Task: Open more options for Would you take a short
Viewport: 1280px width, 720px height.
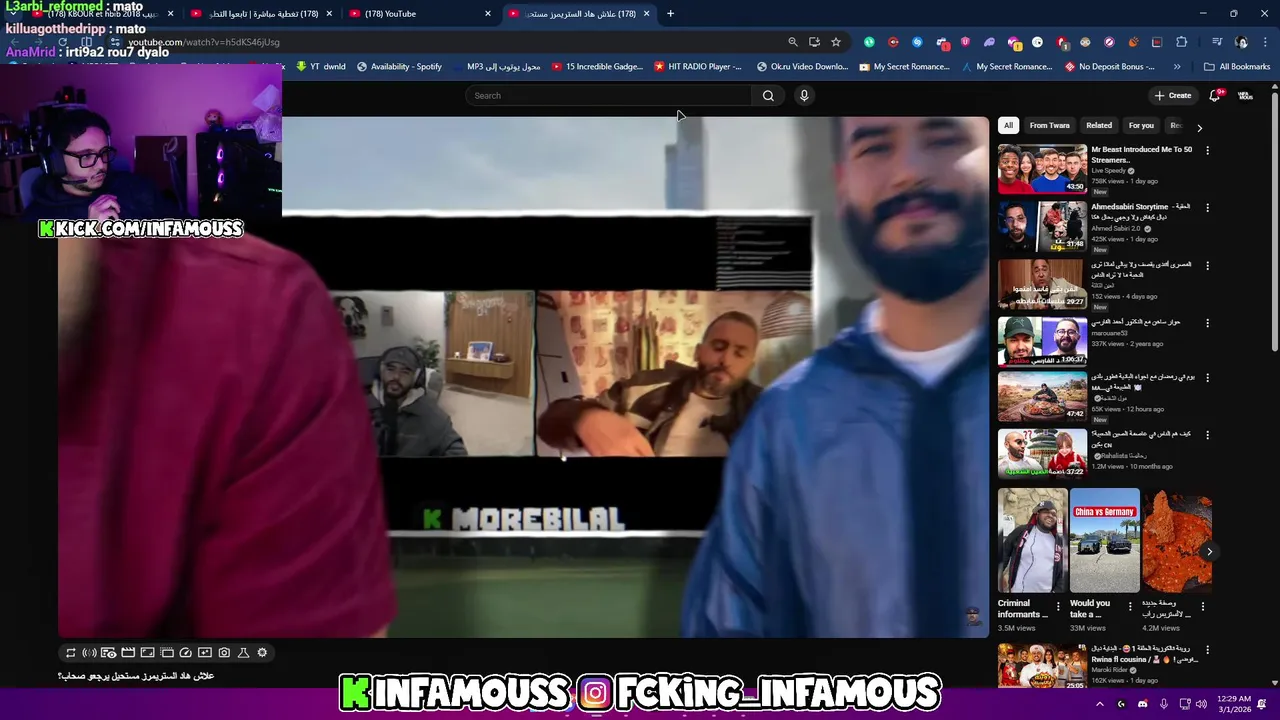Action: tap(1130, 606)
